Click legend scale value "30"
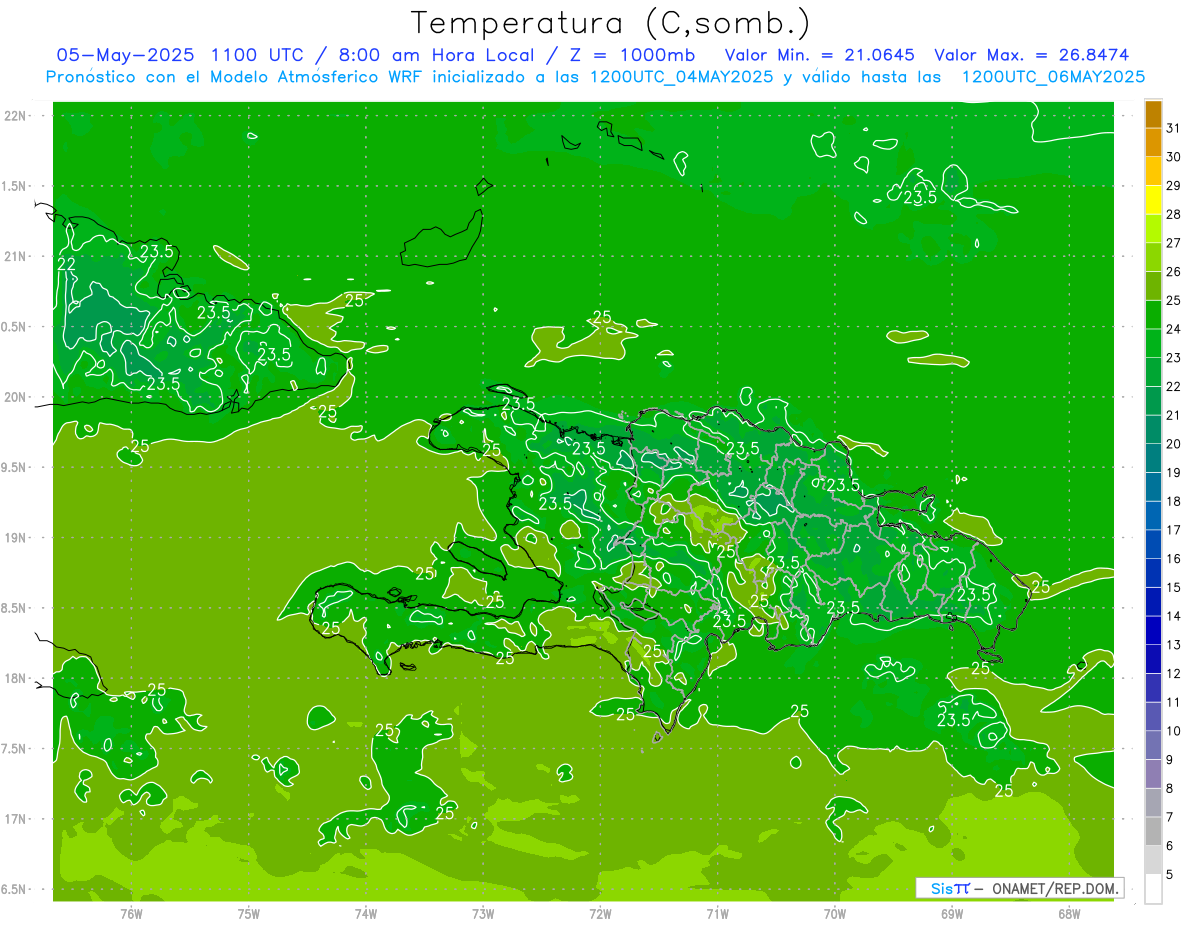This screenshot has height=927, width=1200. [x=1173, y=157]
